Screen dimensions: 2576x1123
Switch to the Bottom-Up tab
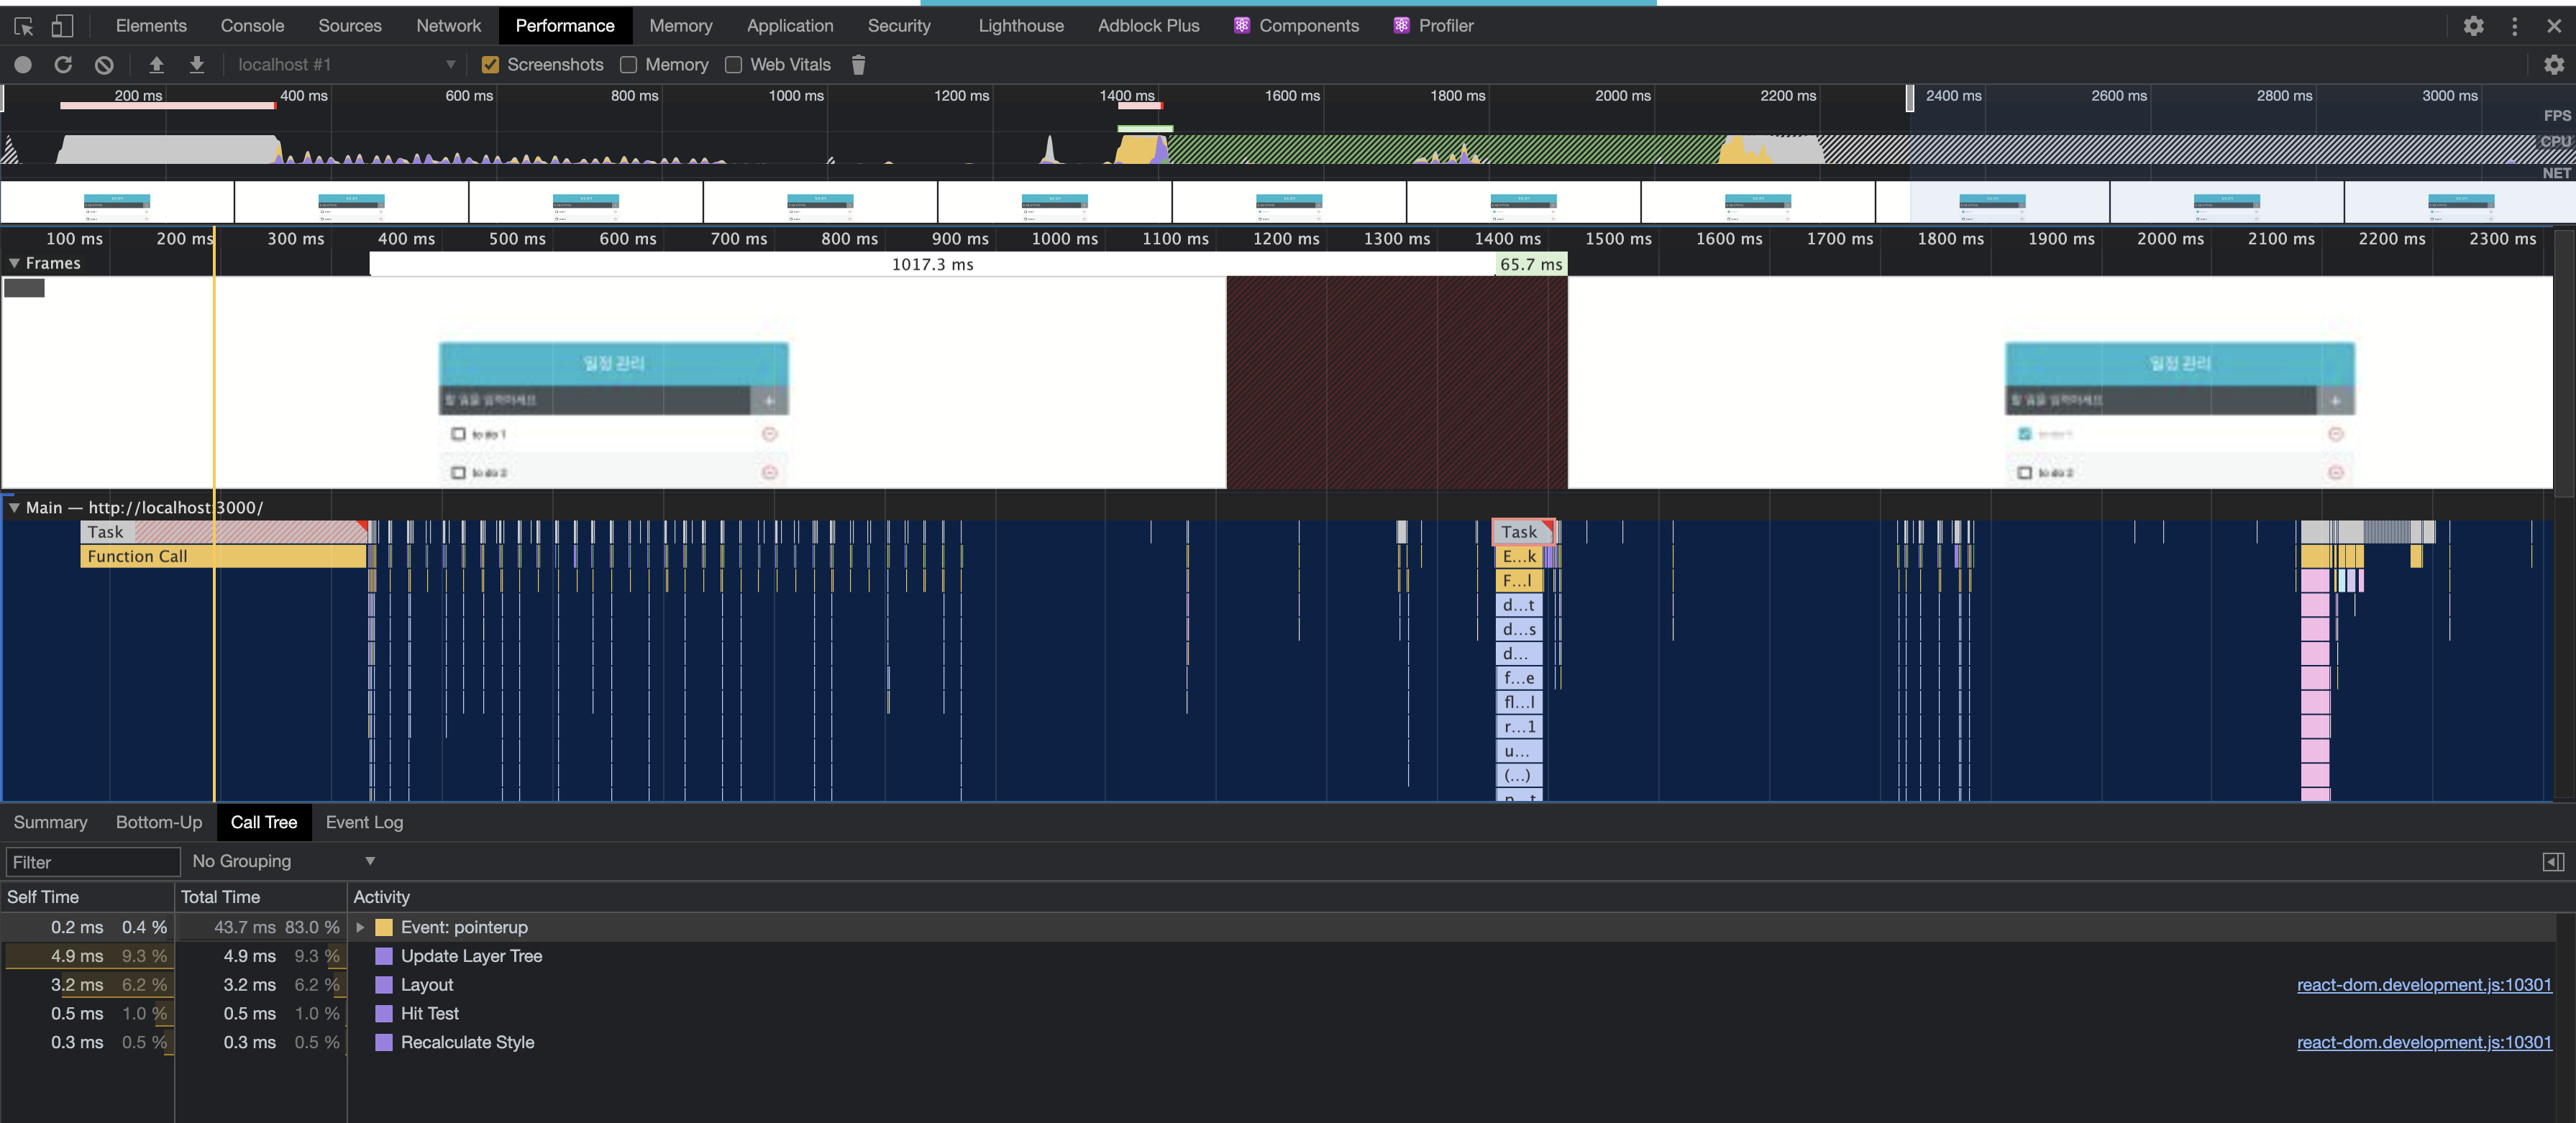pyautogui.click(x=158, y=822)
